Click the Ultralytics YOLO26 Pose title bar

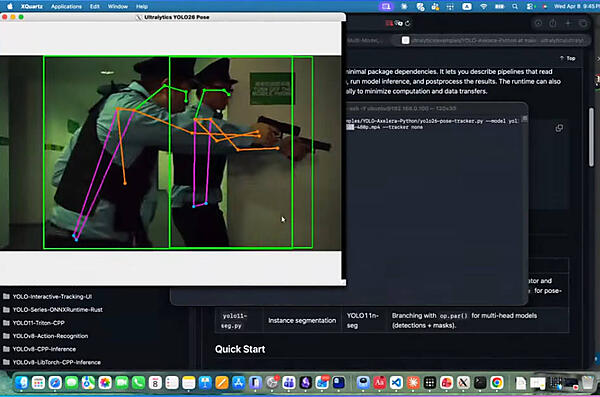[x=173, y=17]
